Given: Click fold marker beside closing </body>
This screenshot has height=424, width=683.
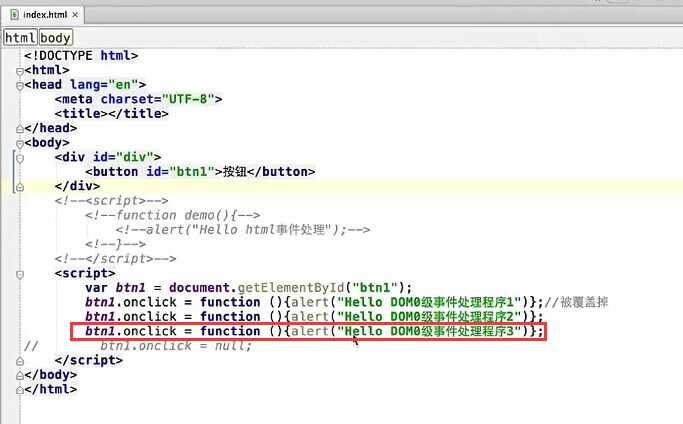Looking at the screenshot, I should (20, 376).
